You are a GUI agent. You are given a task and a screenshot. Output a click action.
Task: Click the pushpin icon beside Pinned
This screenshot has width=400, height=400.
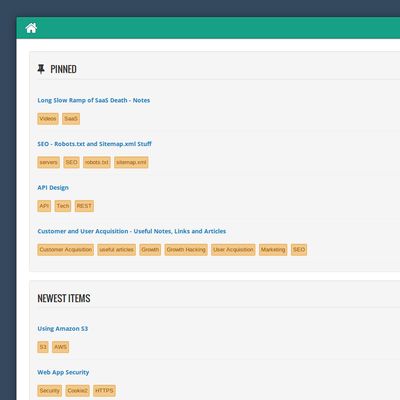tap(41, 69)
